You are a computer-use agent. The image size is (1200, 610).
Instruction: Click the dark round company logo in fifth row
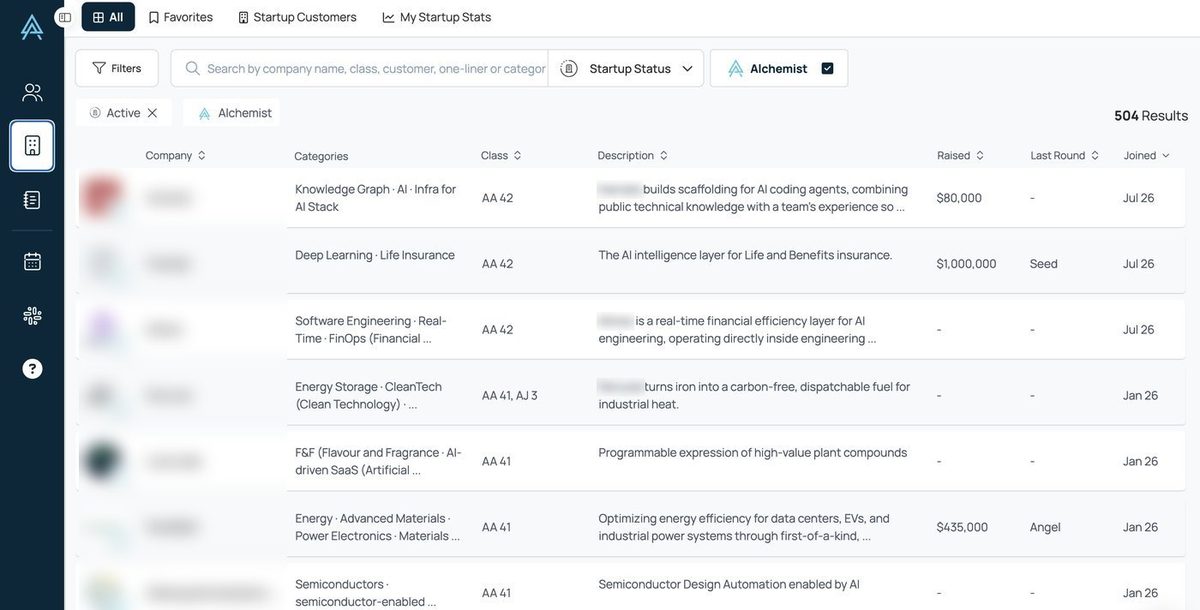point(102,461)
